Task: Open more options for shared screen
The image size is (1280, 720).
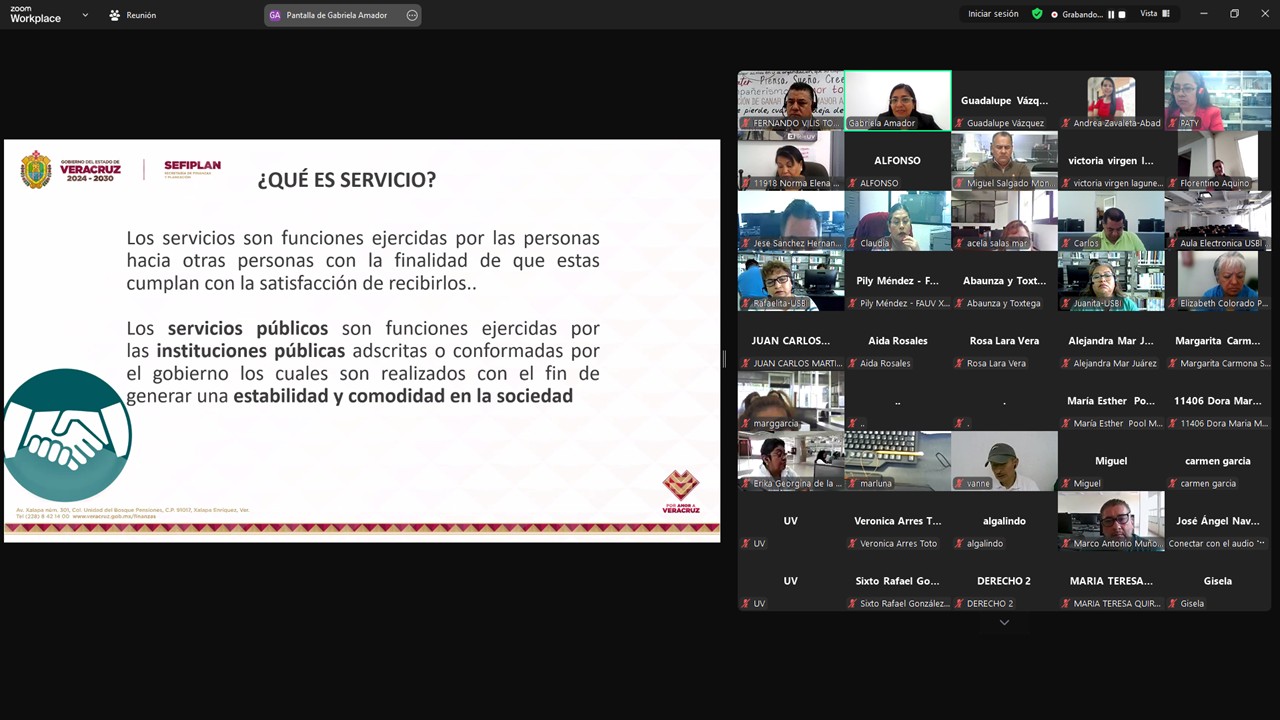Action: (412, 15)
